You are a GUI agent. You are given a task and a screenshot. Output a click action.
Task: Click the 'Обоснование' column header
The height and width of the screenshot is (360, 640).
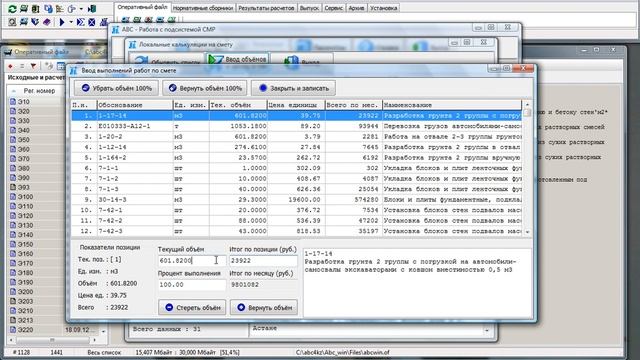click(135, 105)
